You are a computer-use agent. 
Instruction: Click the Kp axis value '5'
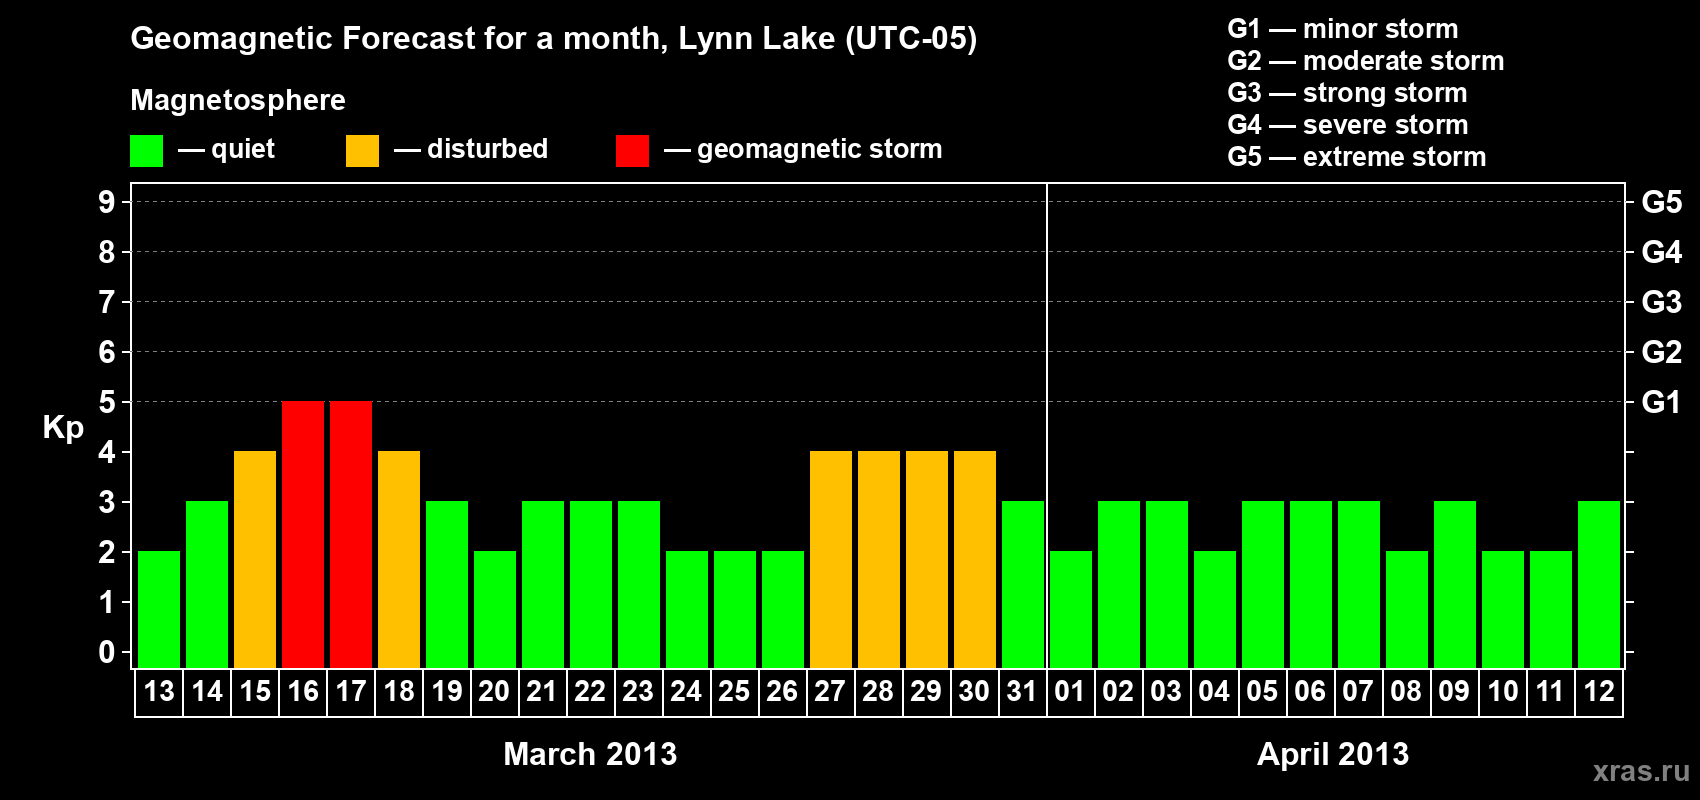[x=107, y=402]
